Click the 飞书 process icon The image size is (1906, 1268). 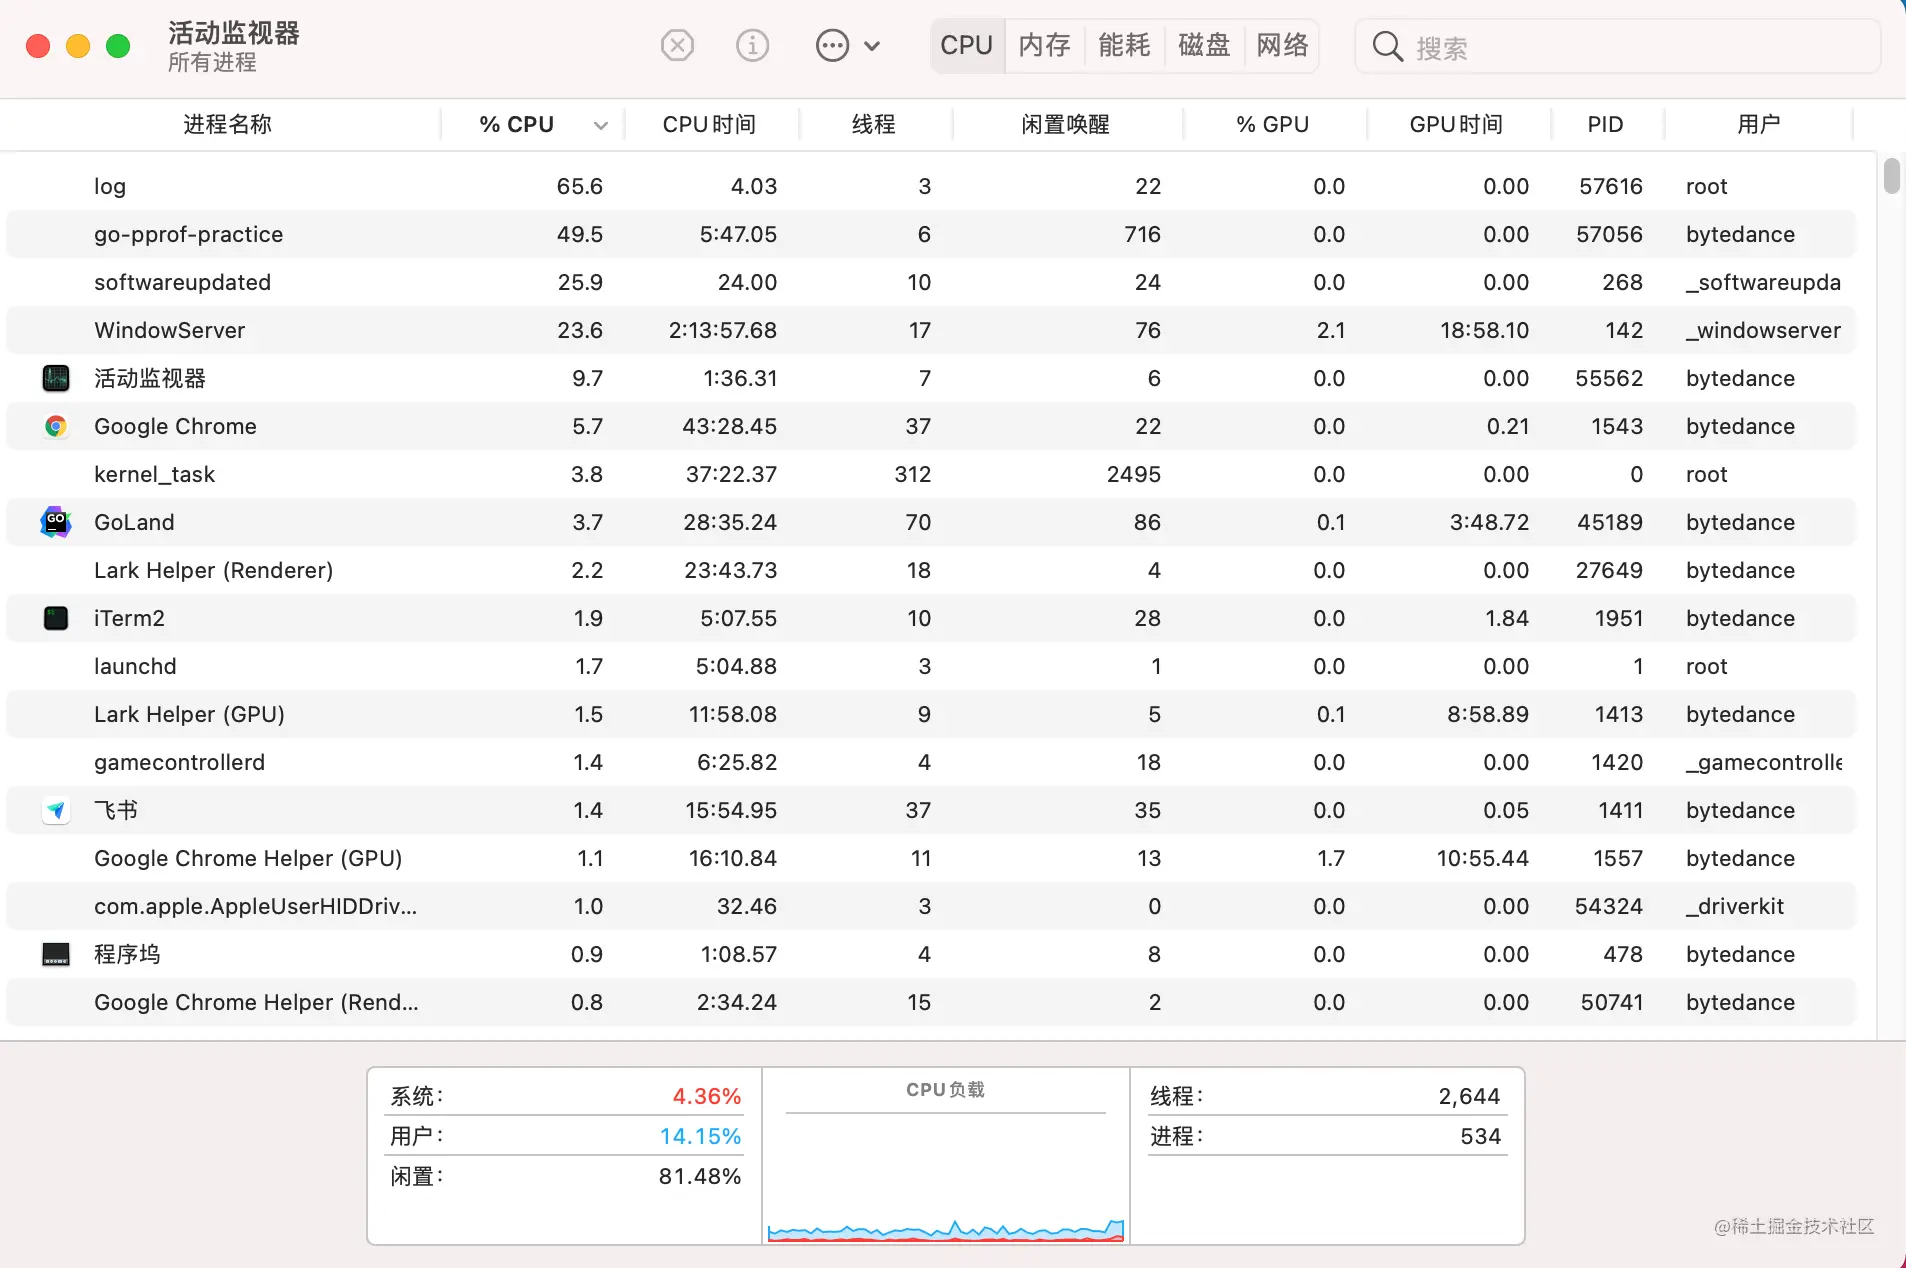56,810
